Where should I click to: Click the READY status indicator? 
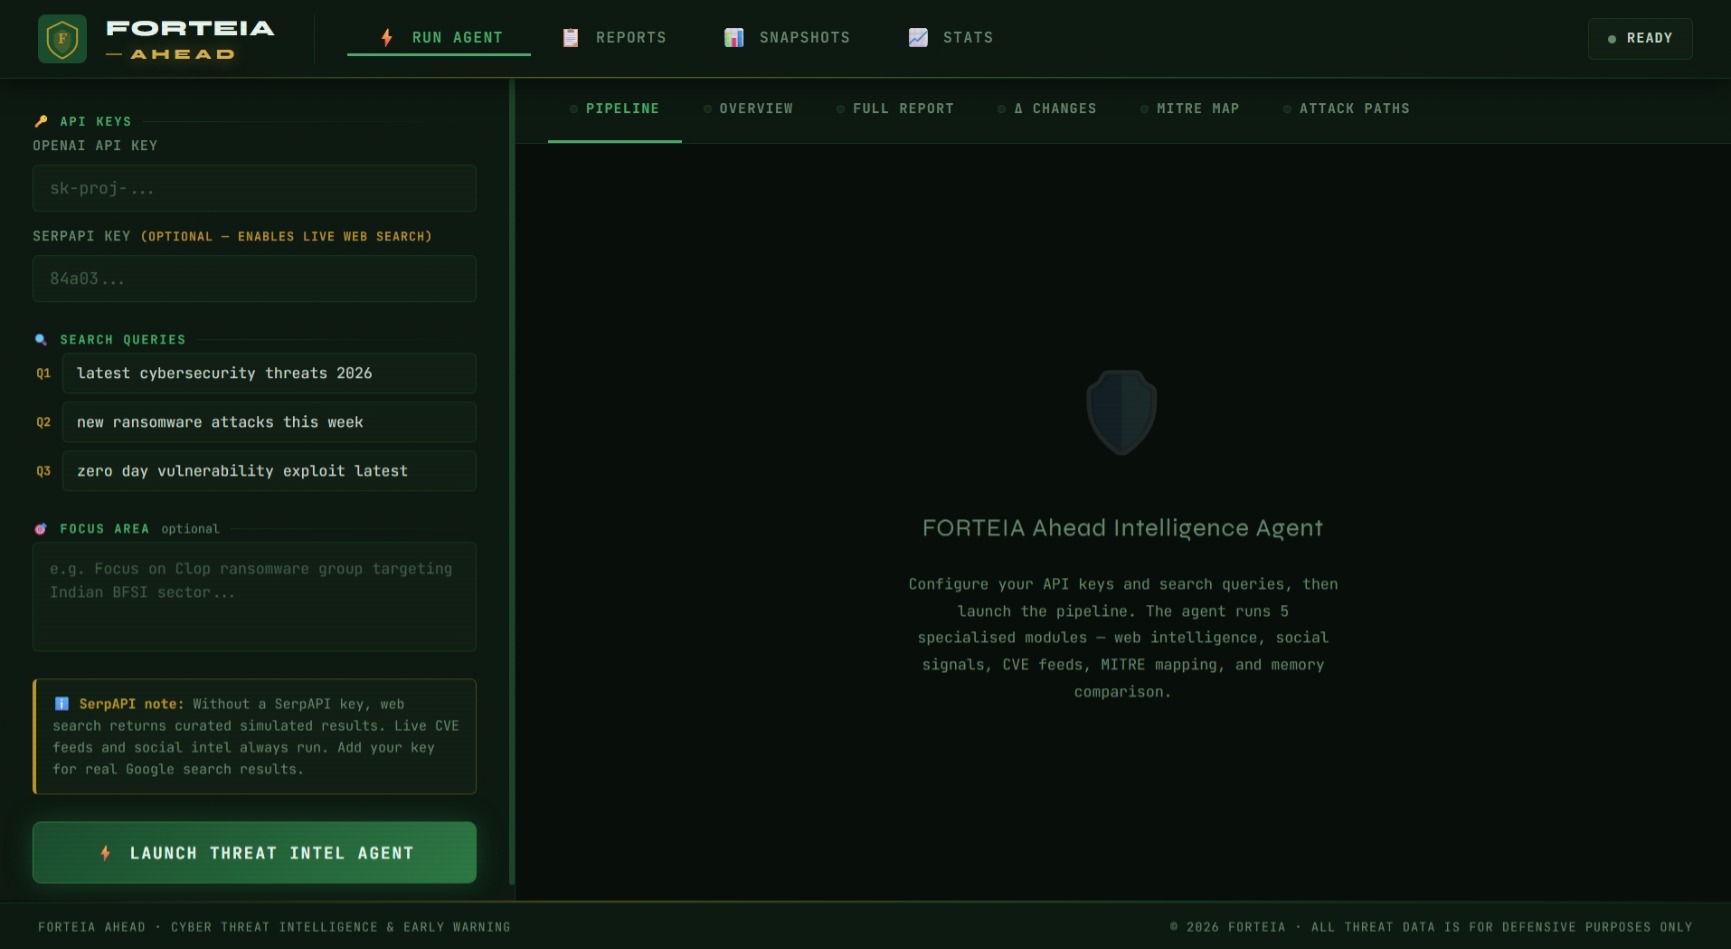click(x=1640, y=38)
